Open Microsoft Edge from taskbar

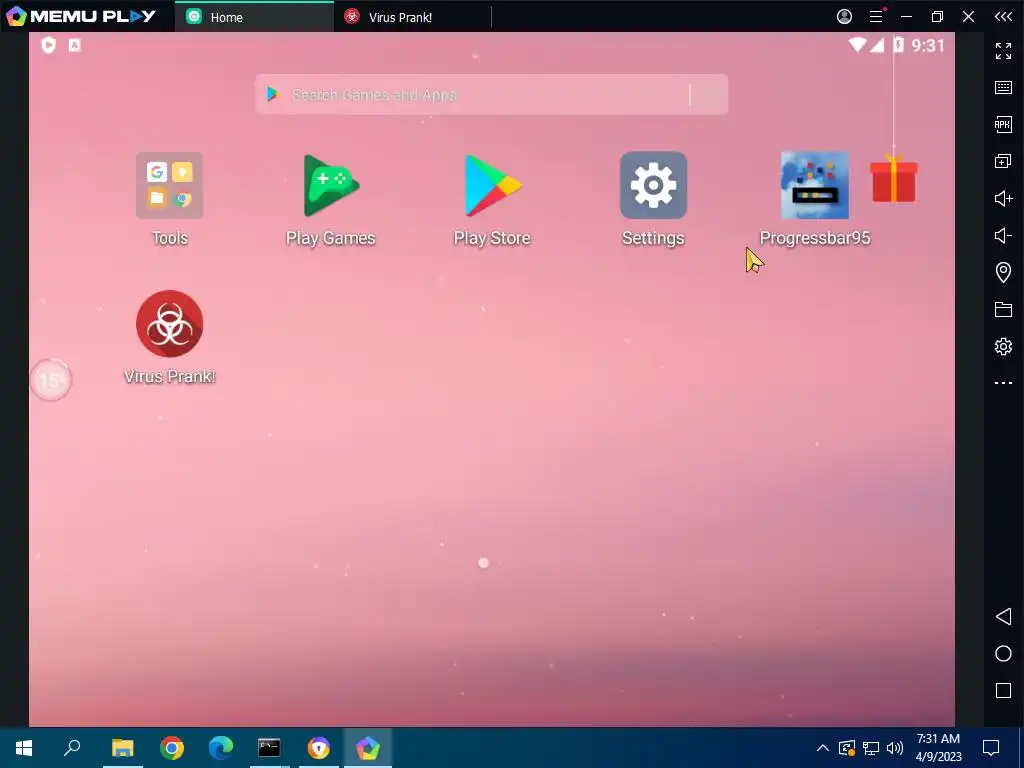click(x=221, y=748)
